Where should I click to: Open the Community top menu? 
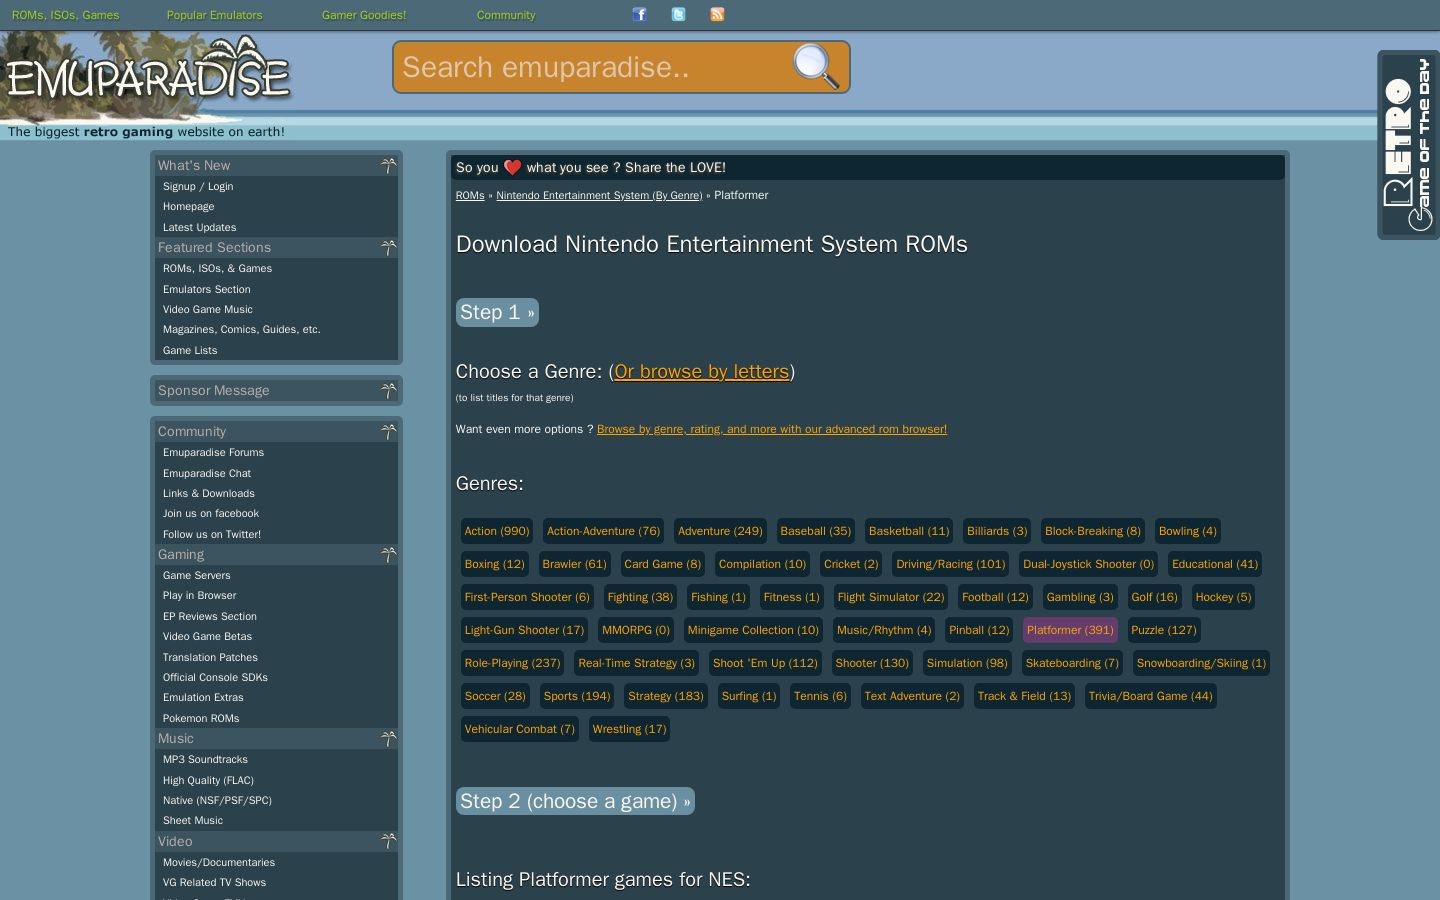pyautogui.click(x=506, y=15)
